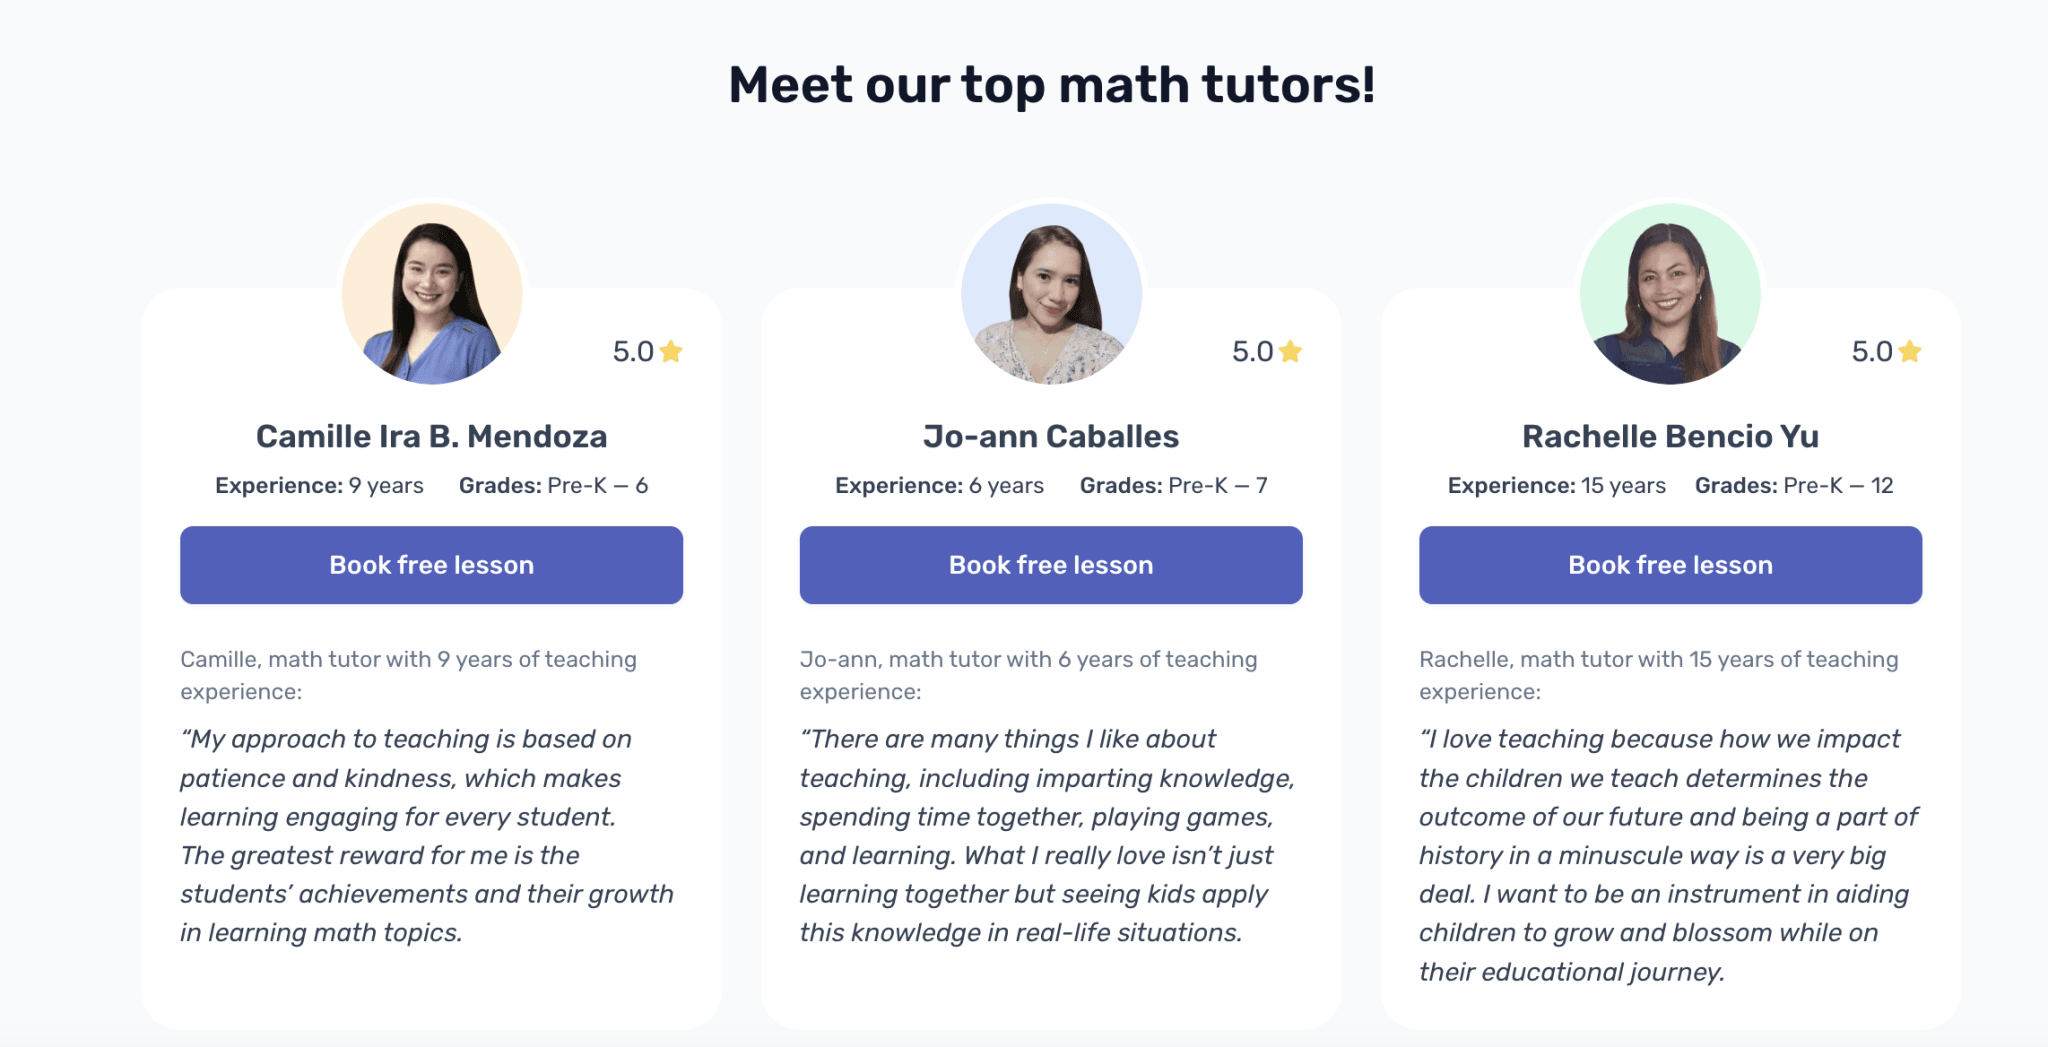Click Camille's Grades Pre-K — 6 label
The width and height of the screenshot is (2048, 1047).
click(x=553, y=485)
